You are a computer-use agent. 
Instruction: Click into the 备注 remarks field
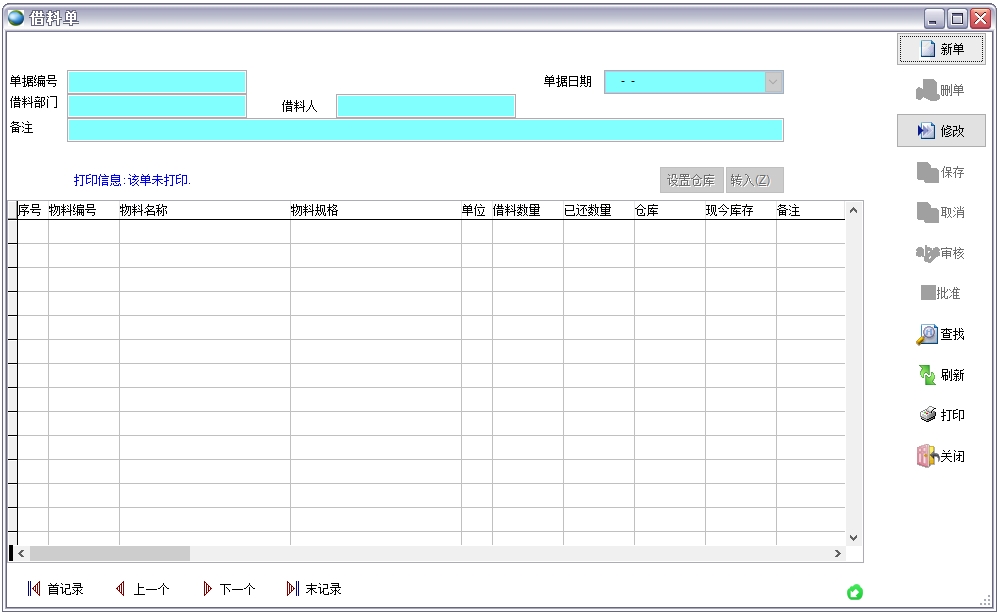tap(425, 130)
